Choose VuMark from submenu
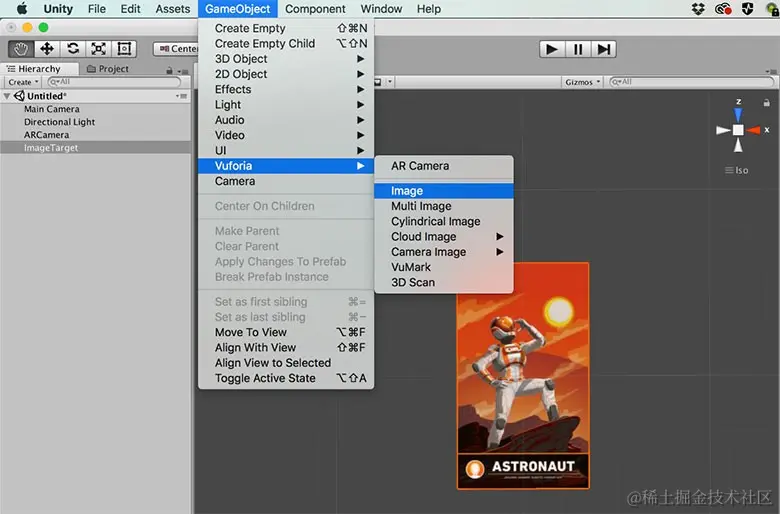The width and height of the screenshot is (780, 514). point(444,267)
